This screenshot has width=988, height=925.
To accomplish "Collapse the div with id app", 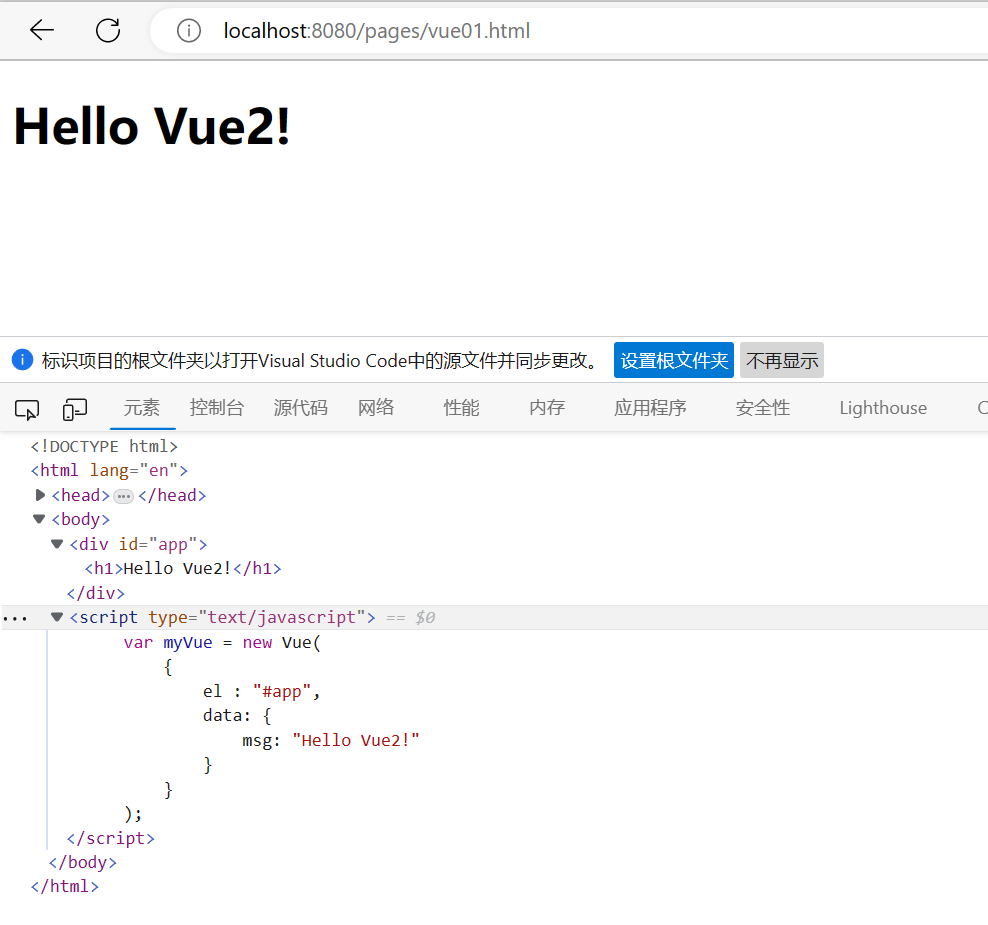I will (x=57, y=543).
